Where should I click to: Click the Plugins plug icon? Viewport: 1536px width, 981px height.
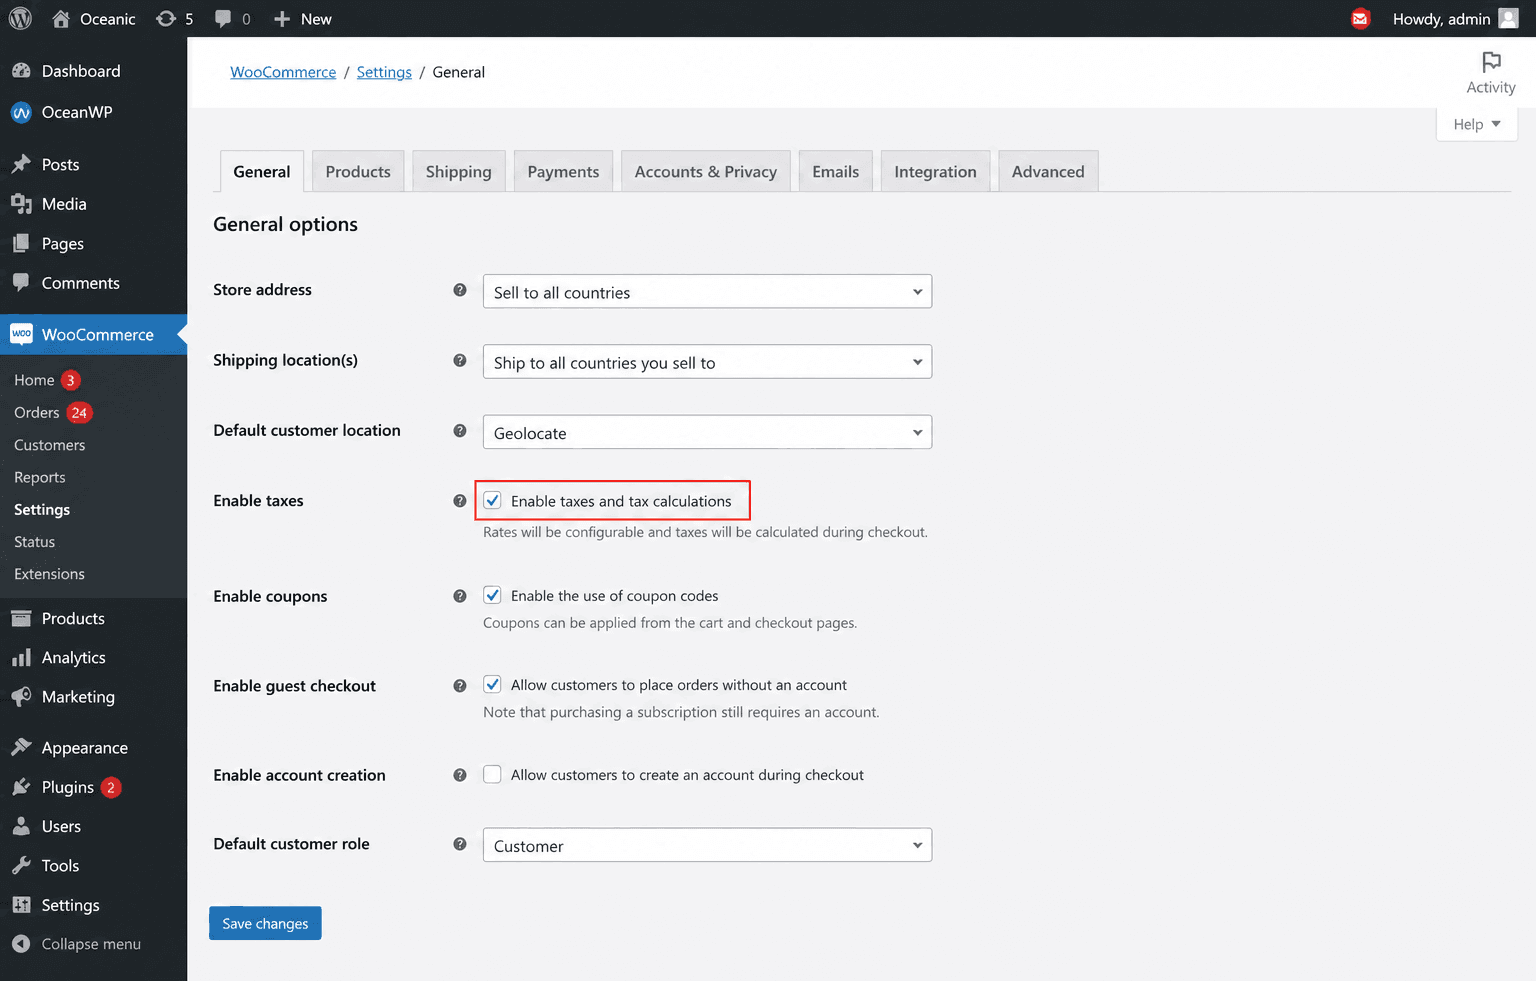point(21,787)
